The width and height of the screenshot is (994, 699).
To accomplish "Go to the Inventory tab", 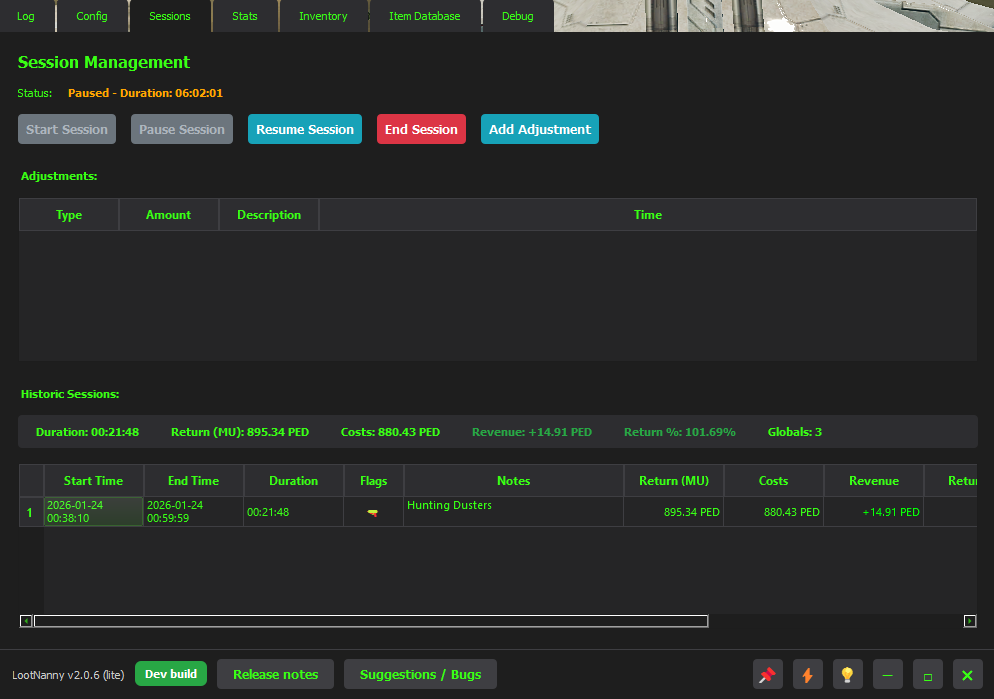I will (323, 16).
